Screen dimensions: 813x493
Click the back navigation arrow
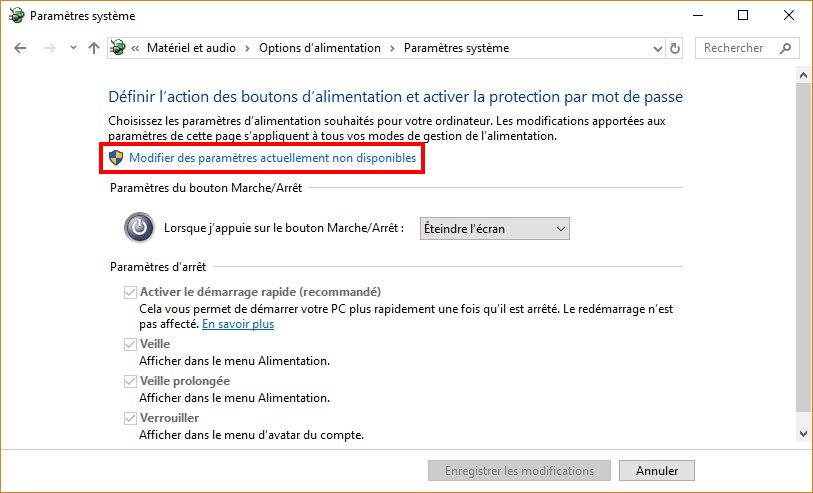[20, 48]
